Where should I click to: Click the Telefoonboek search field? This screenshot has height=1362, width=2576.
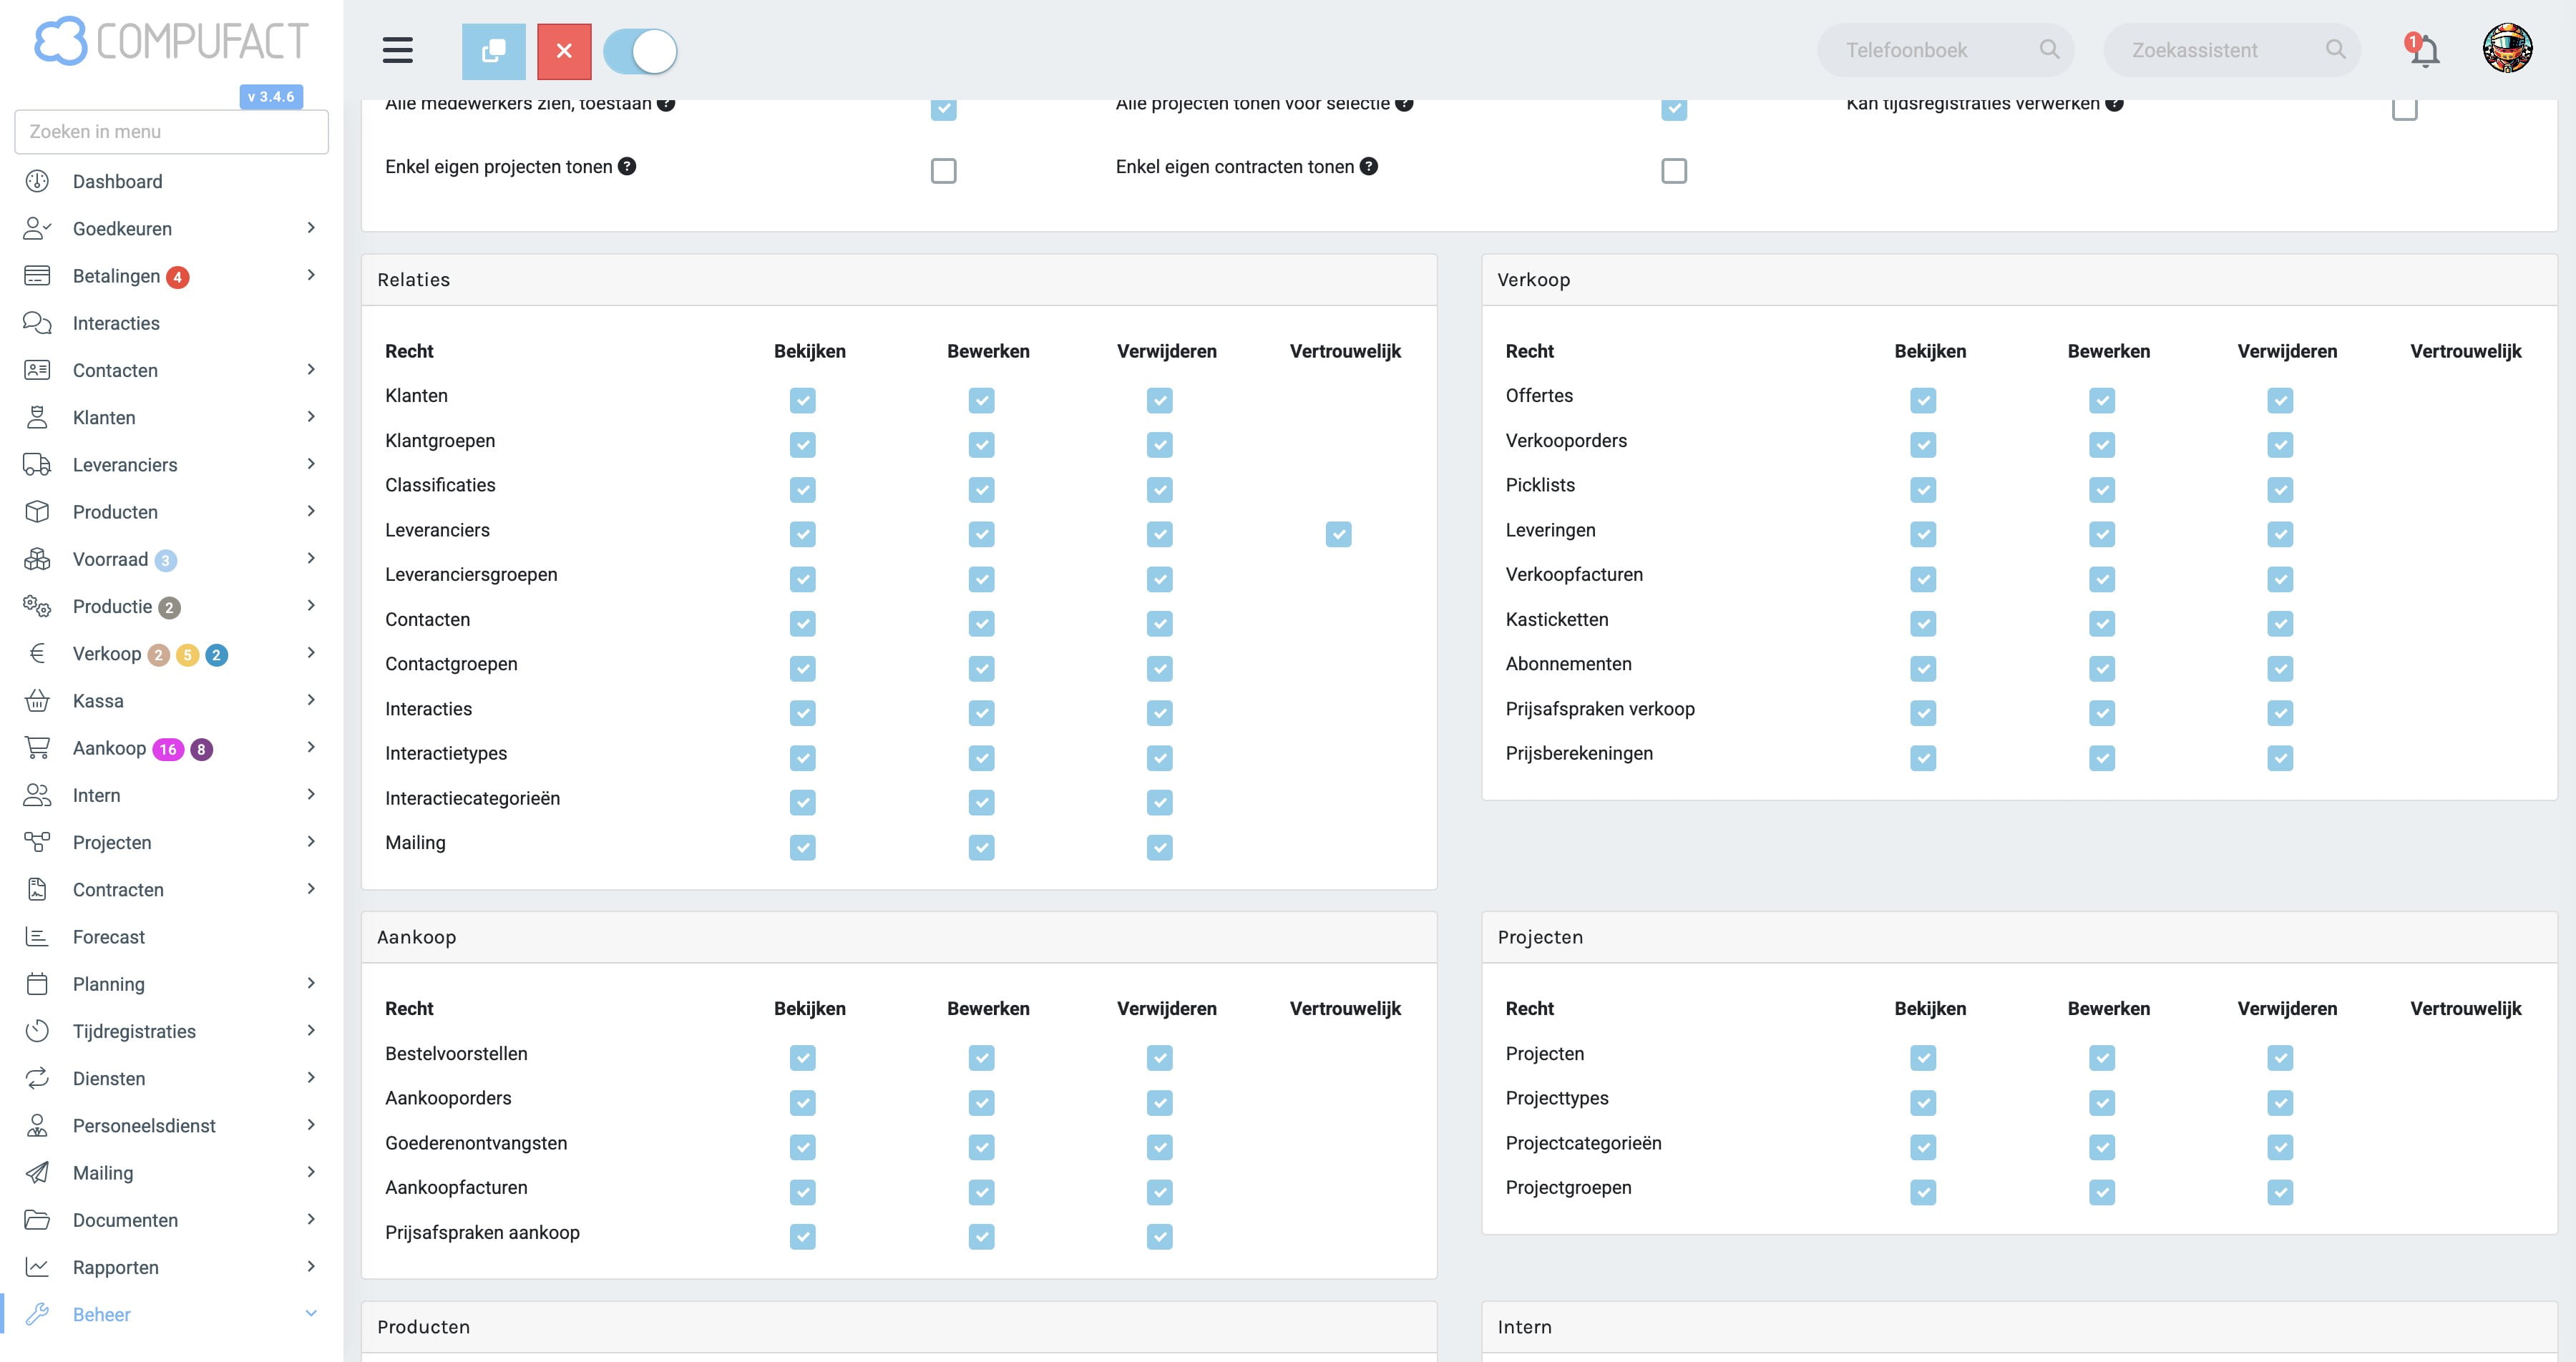(x=1945, y=50)
